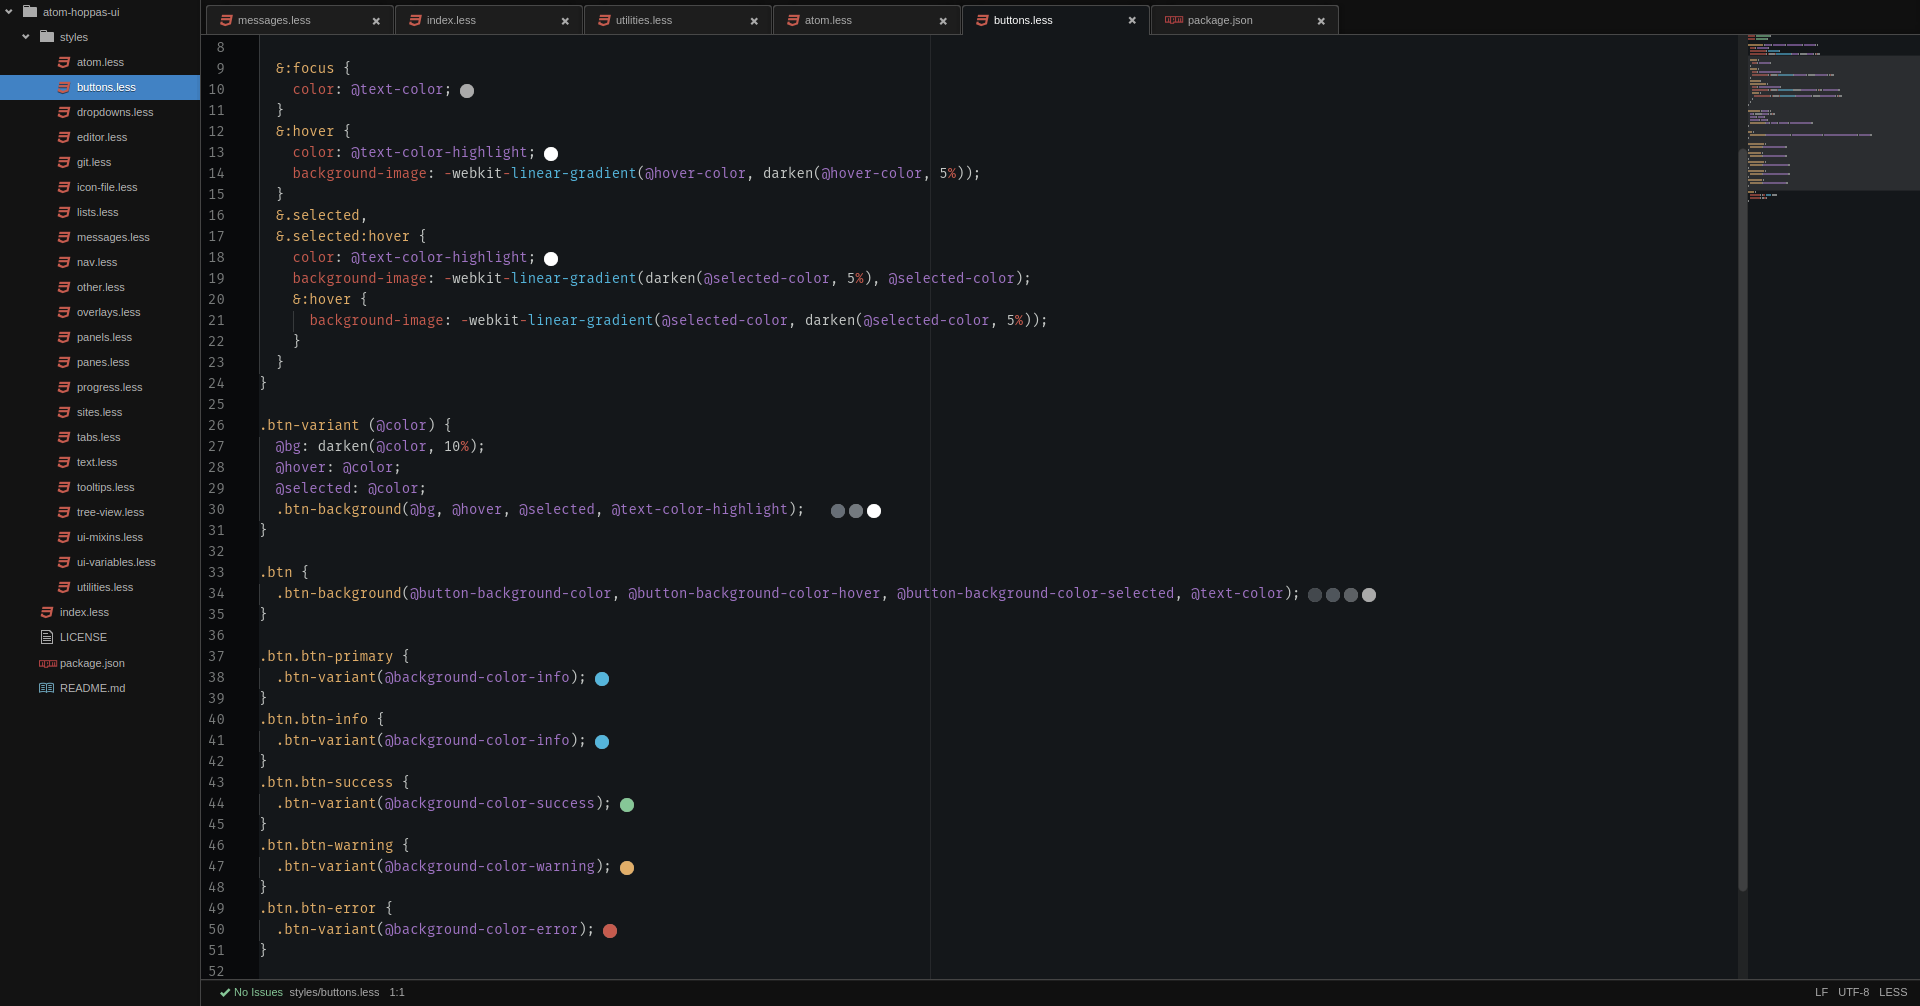Click the dropdowns.less file icon

(x=64, y=112)
